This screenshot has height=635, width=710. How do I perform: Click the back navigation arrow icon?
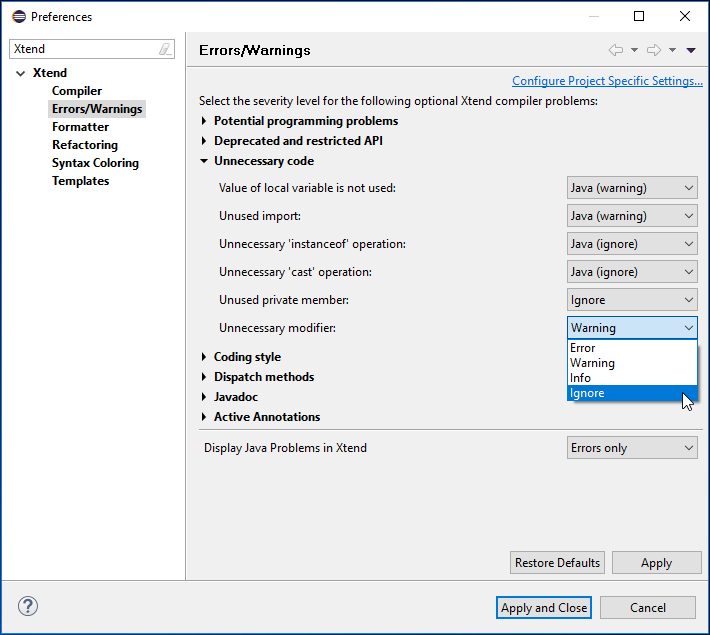(x=616, y=50)
